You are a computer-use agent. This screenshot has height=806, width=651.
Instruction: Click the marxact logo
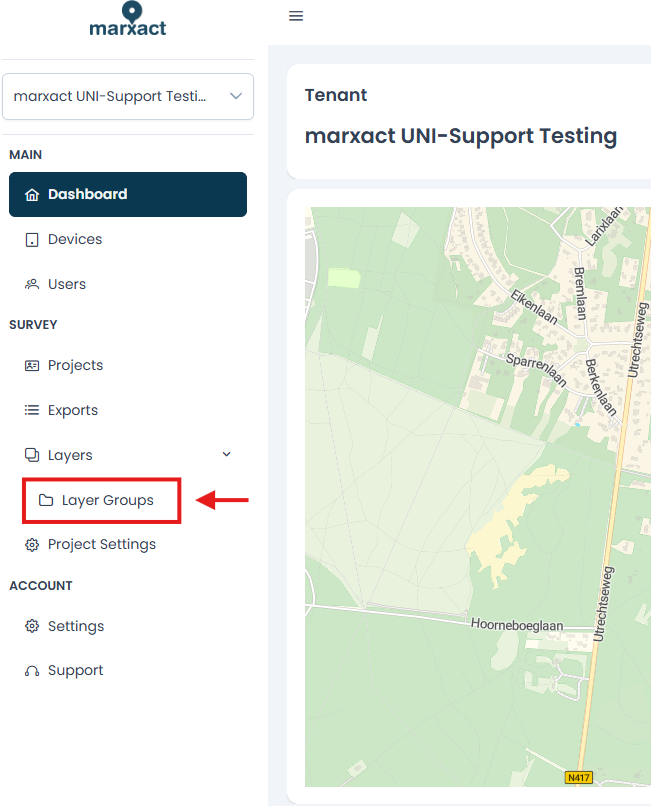pos(128,20)
